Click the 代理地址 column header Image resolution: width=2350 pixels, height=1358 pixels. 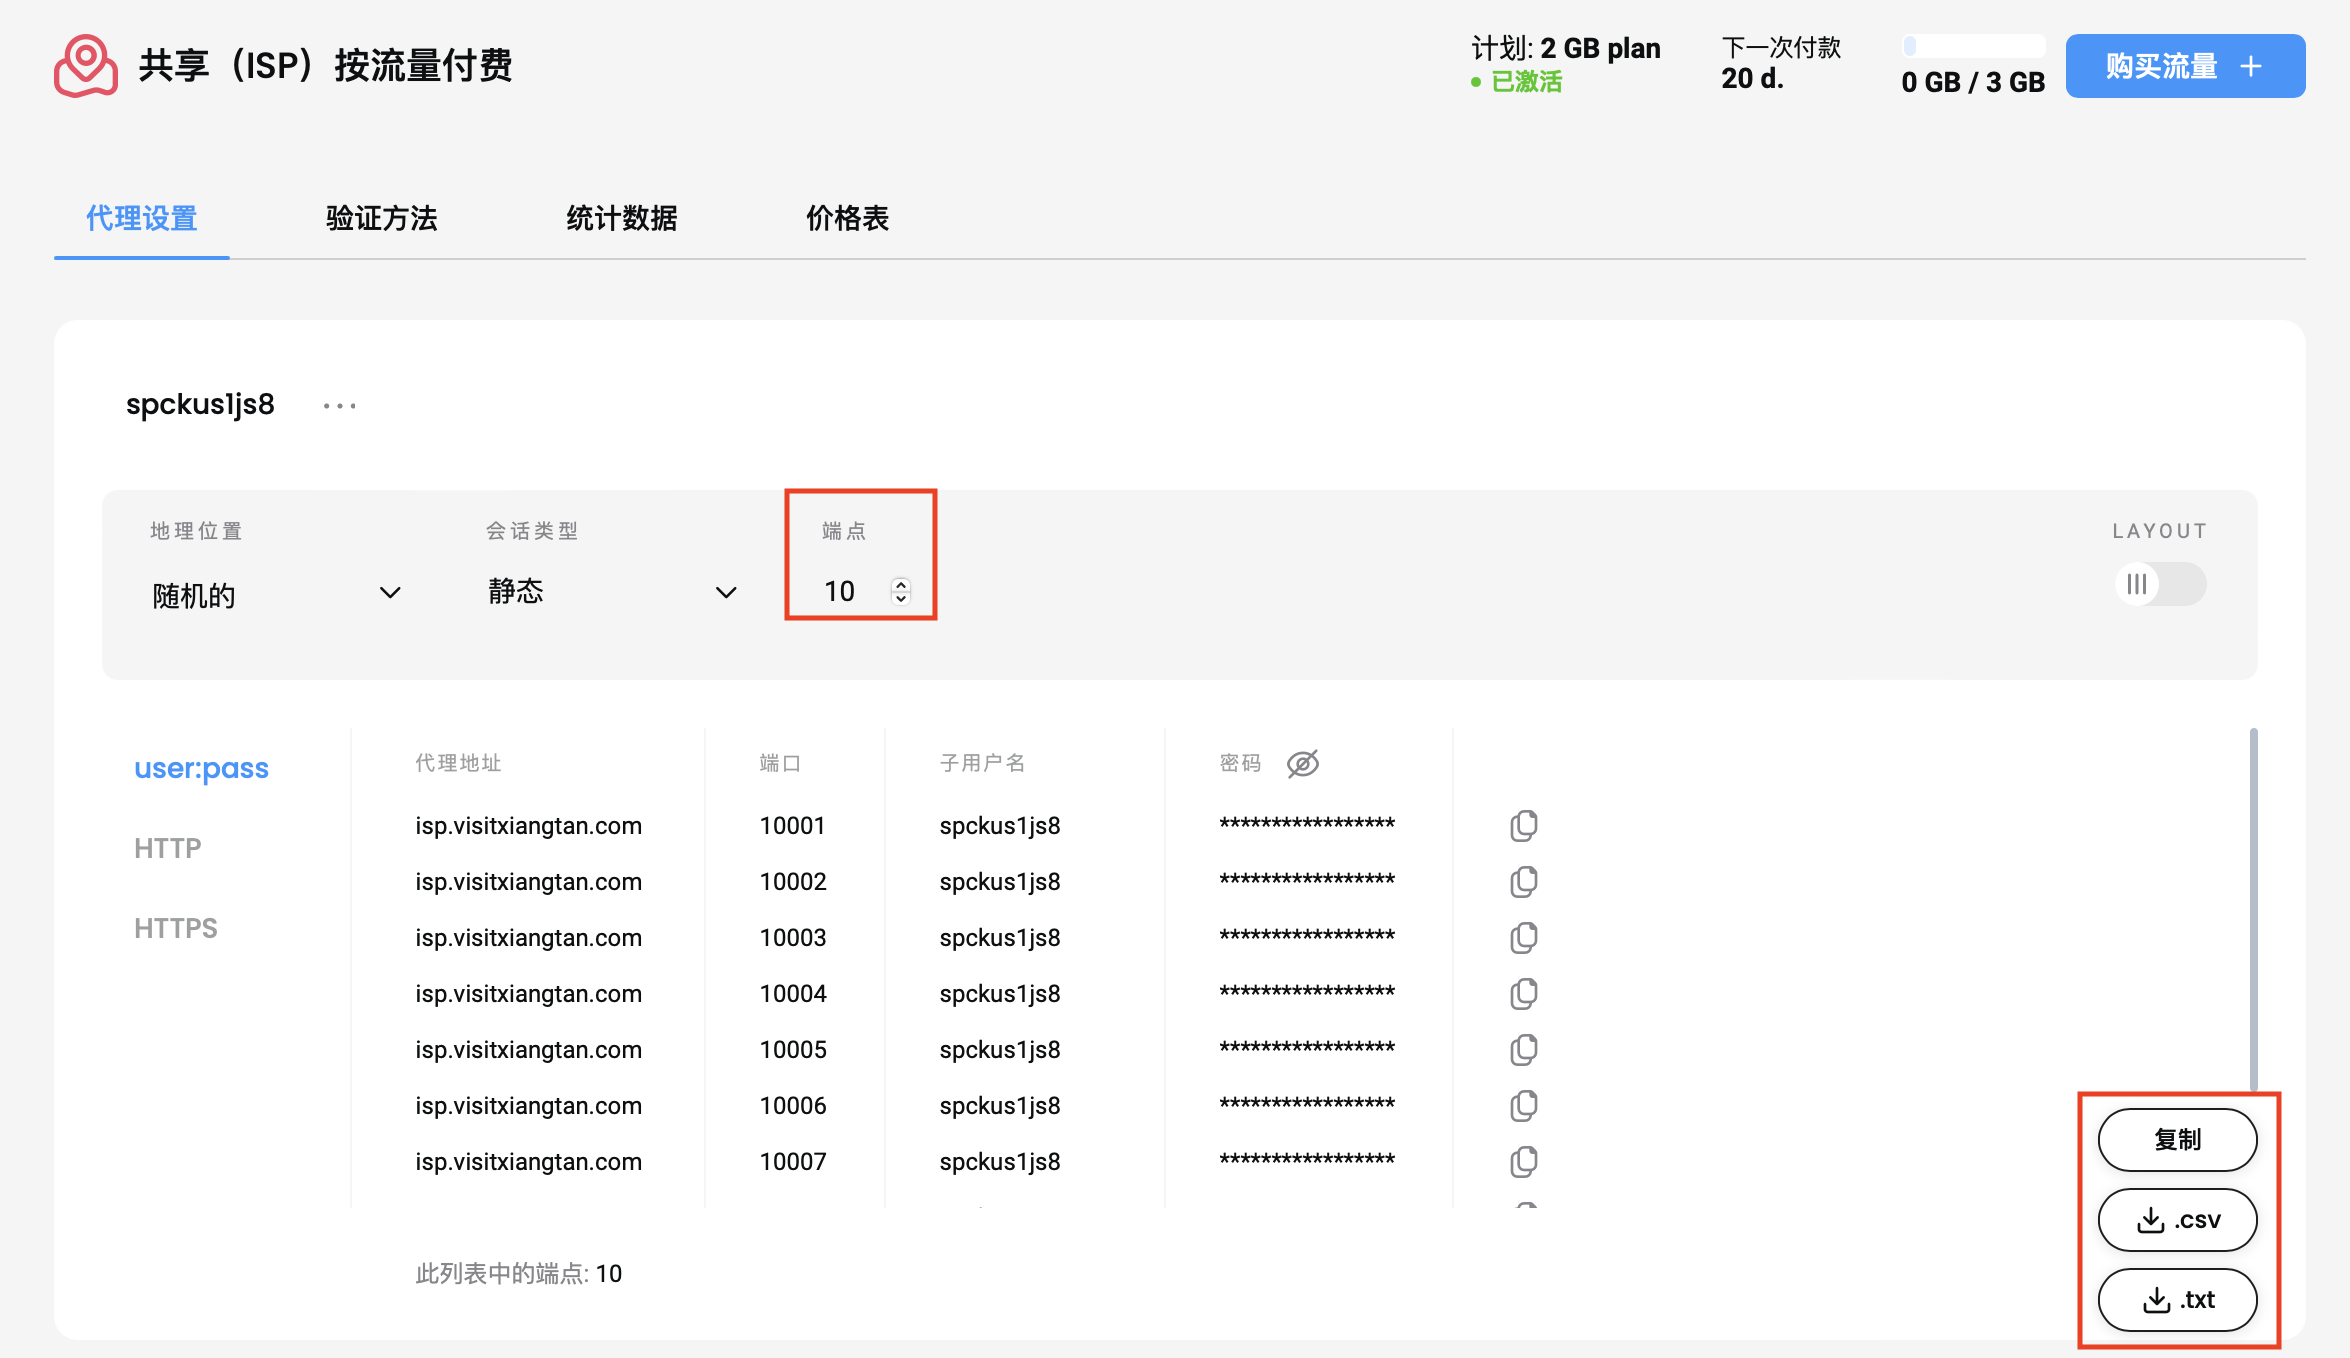click(x=458, y=764)
